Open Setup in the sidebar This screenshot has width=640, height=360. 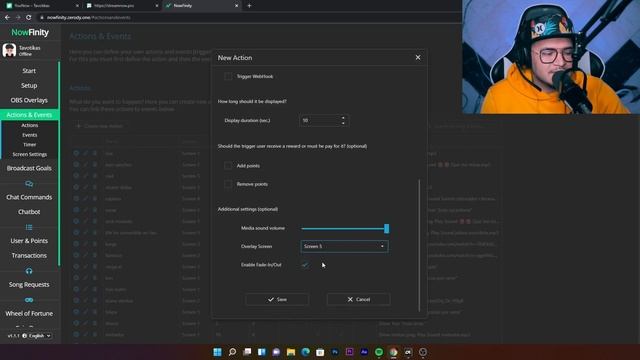29,85
